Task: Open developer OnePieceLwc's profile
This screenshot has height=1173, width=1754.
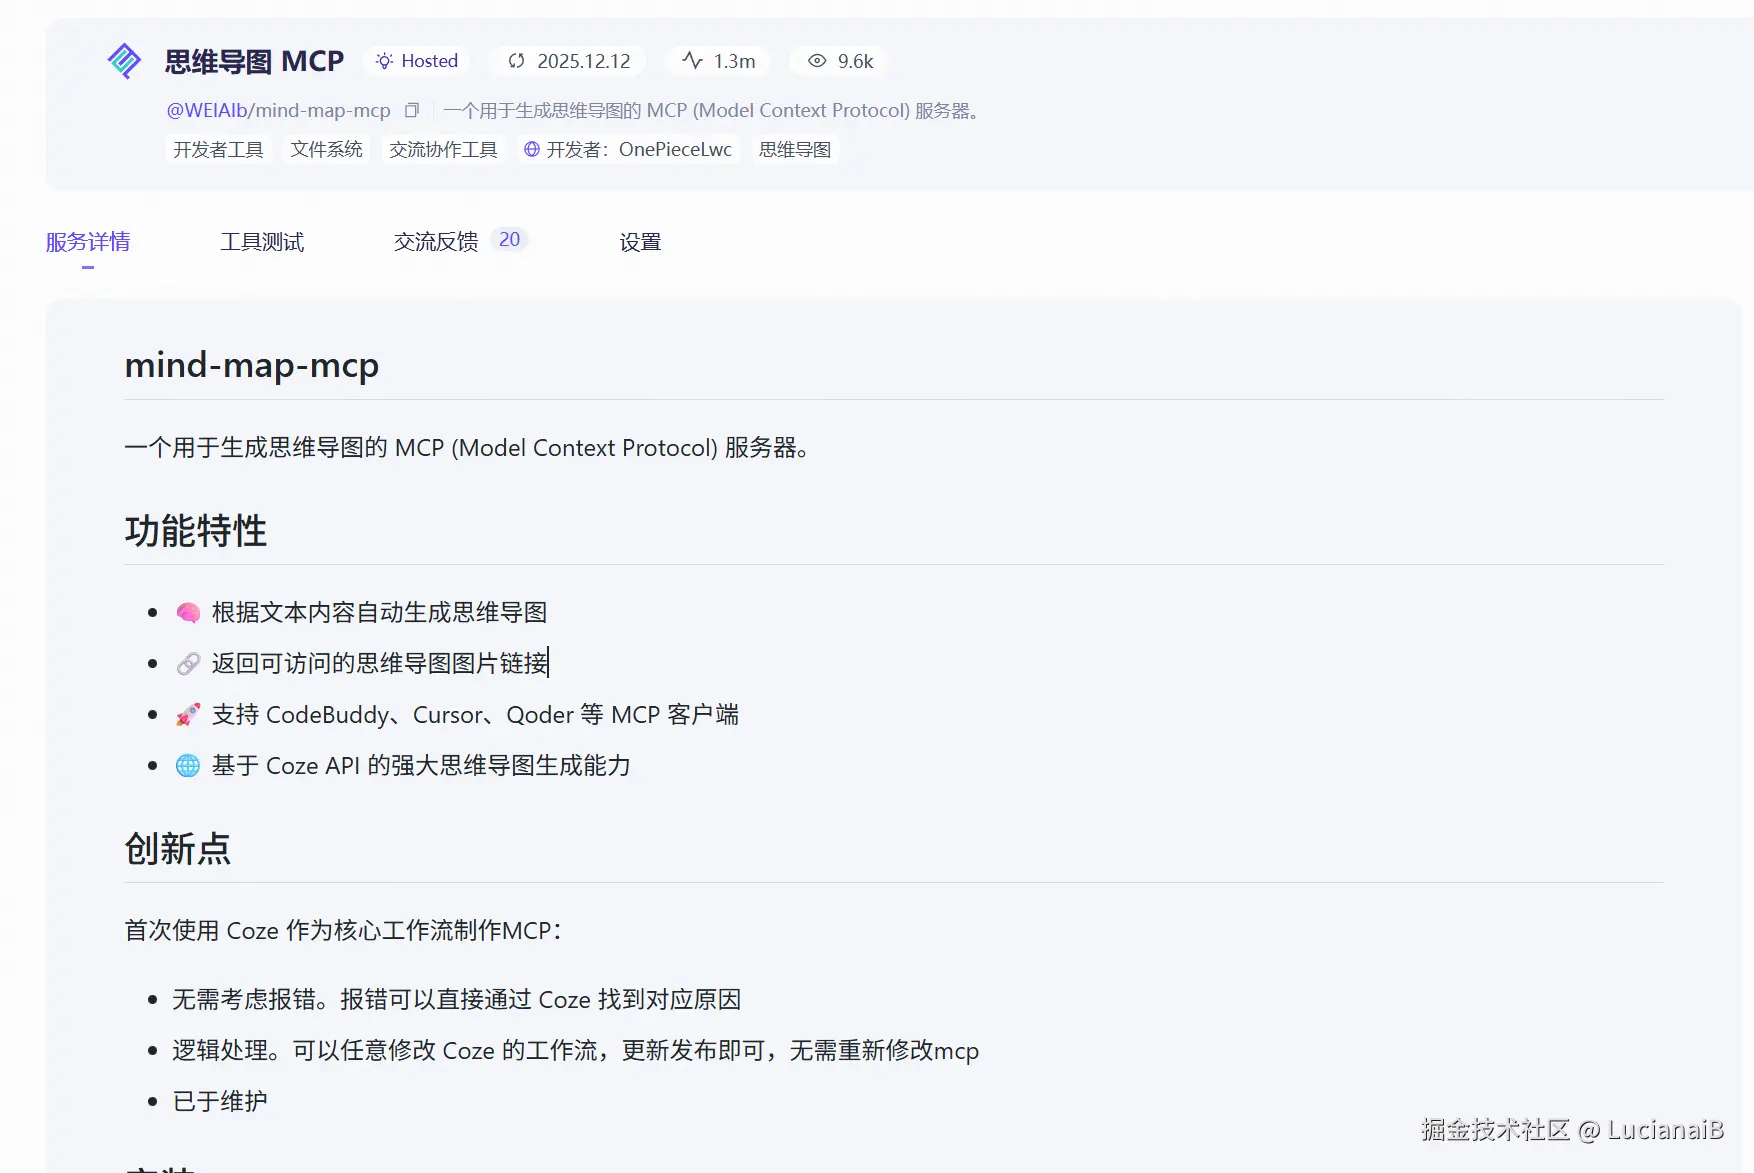Action: click(676, 149)
